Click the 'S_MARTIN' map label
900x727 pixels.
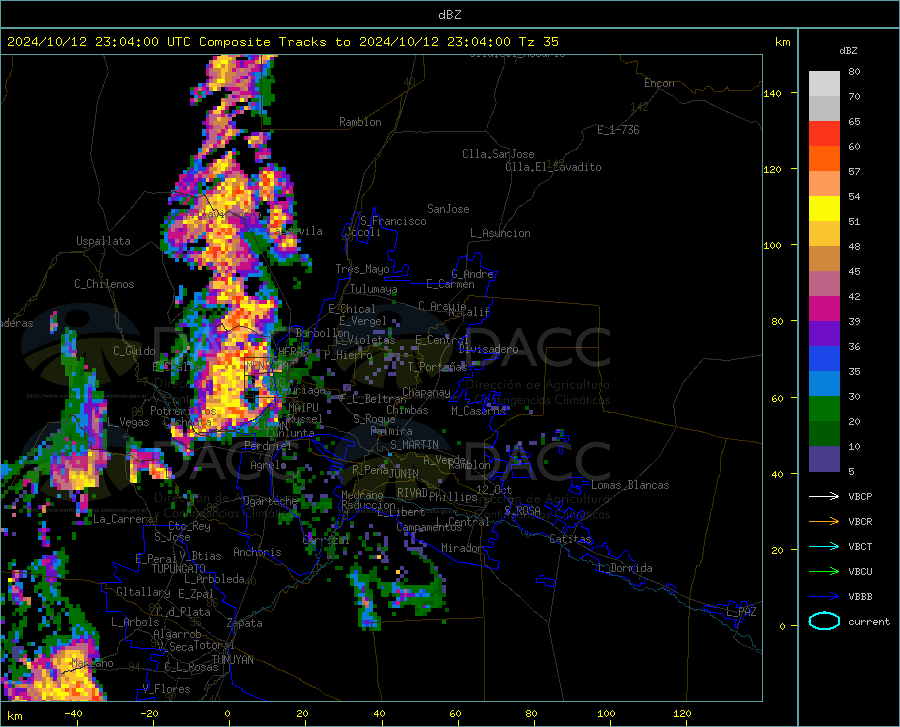414,445
